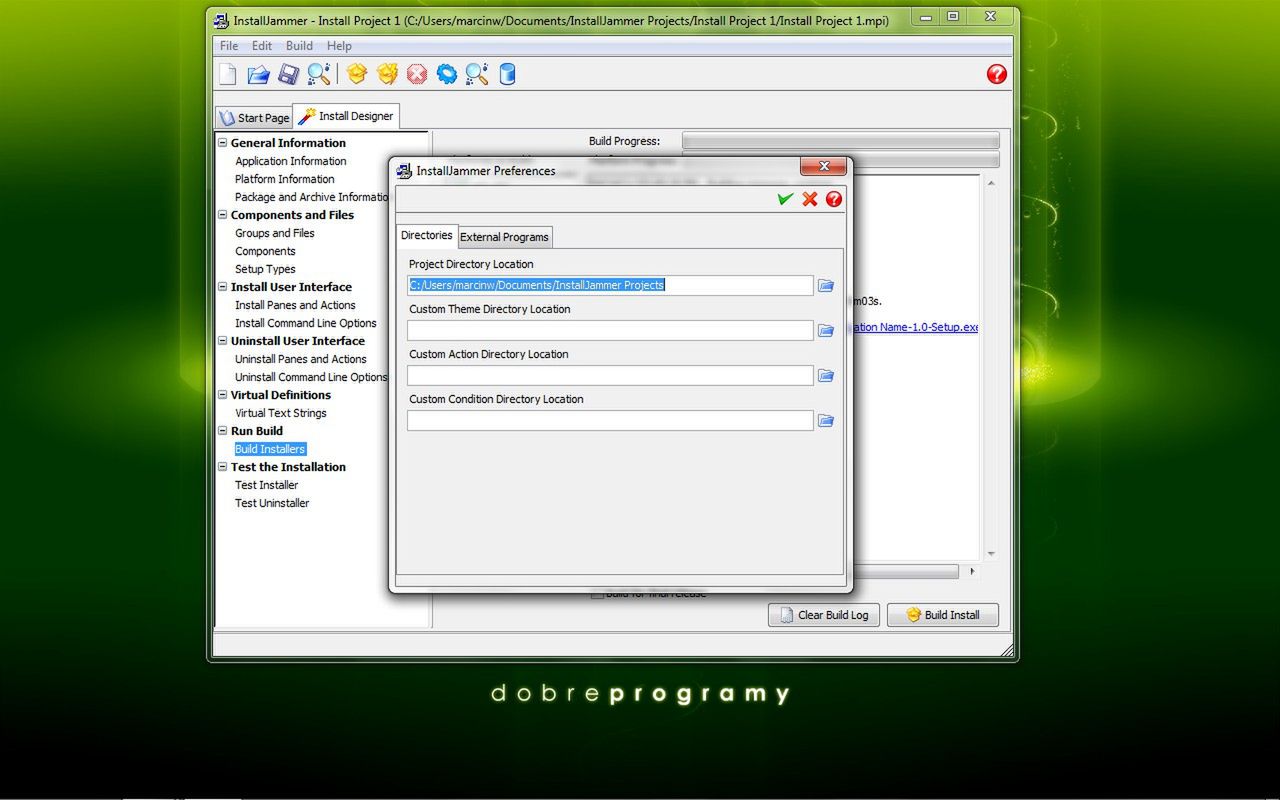This screenshot has width=1280, height=800.
Task: Click the build log scroll-up arrow
Action: [991, 184]
